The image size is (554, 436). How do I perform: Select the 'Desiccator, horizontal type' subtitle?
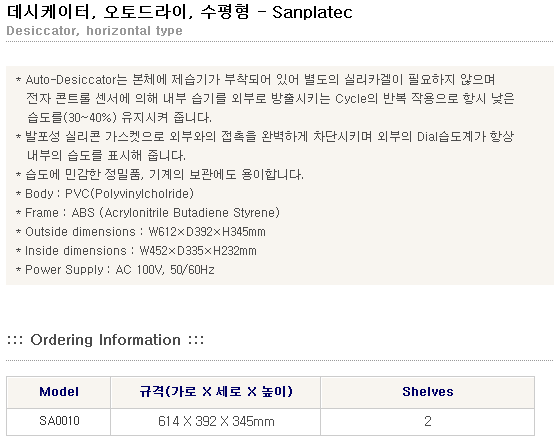click(94, 31)
